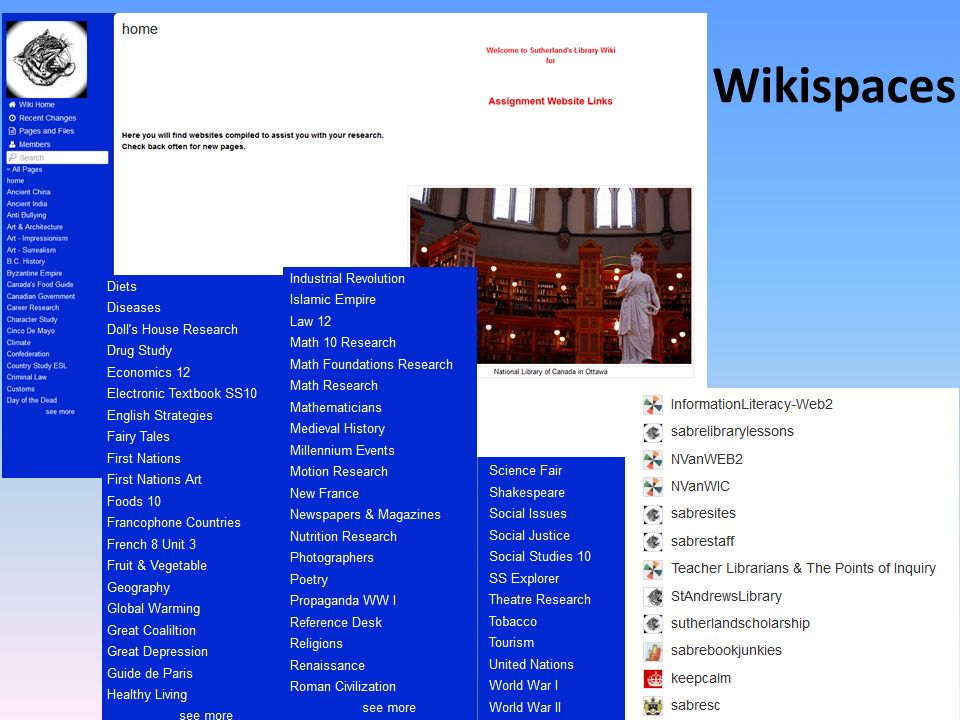Open the Members menu item

[34, 144]
